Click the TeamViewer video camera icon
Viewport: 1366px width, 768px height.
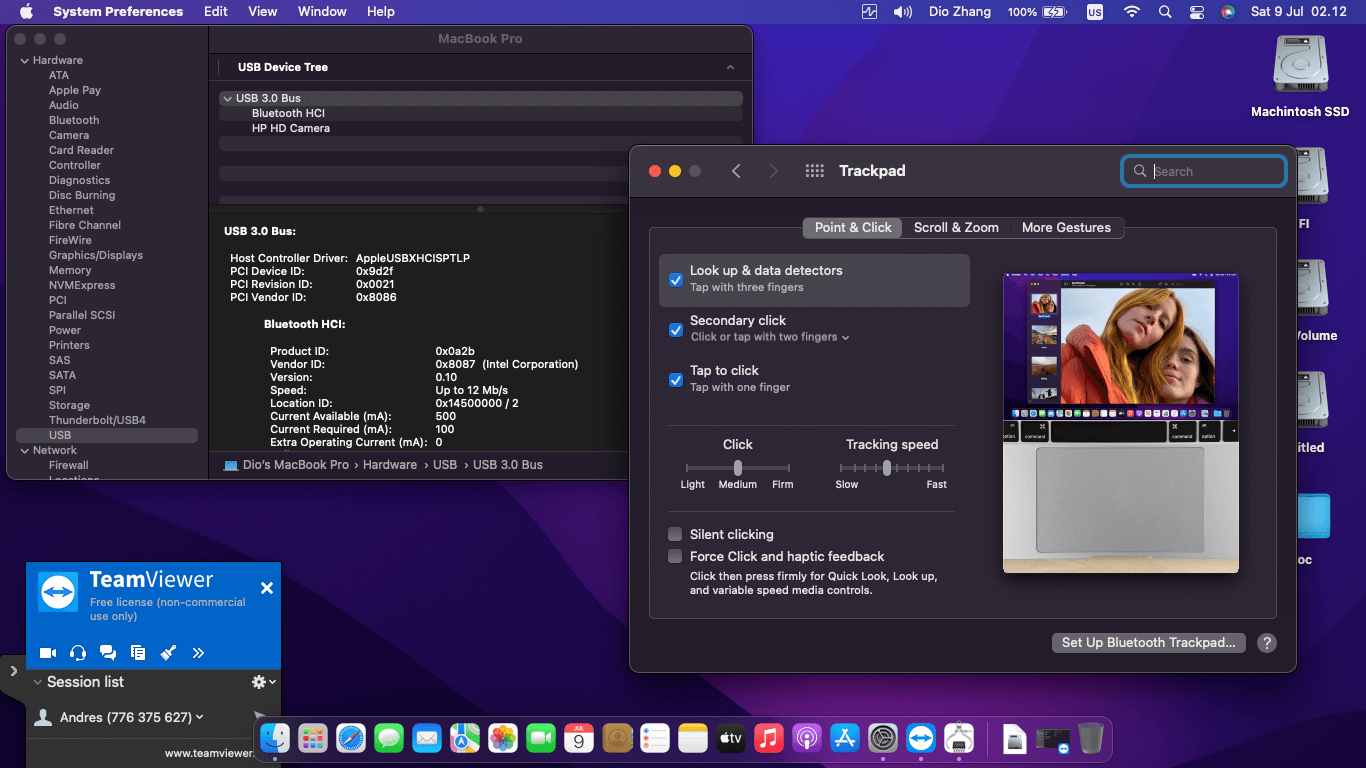coord(47,653)
